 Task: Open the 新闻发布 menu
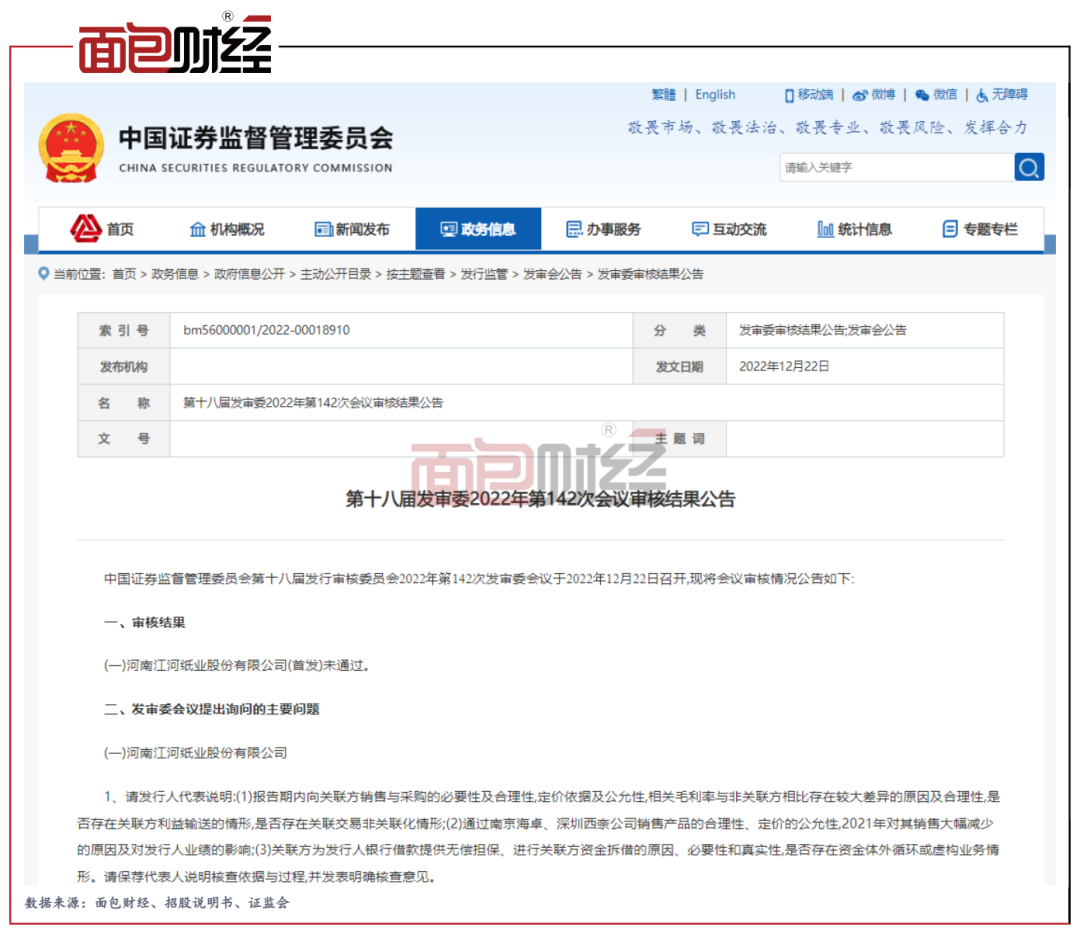[352, 230]
